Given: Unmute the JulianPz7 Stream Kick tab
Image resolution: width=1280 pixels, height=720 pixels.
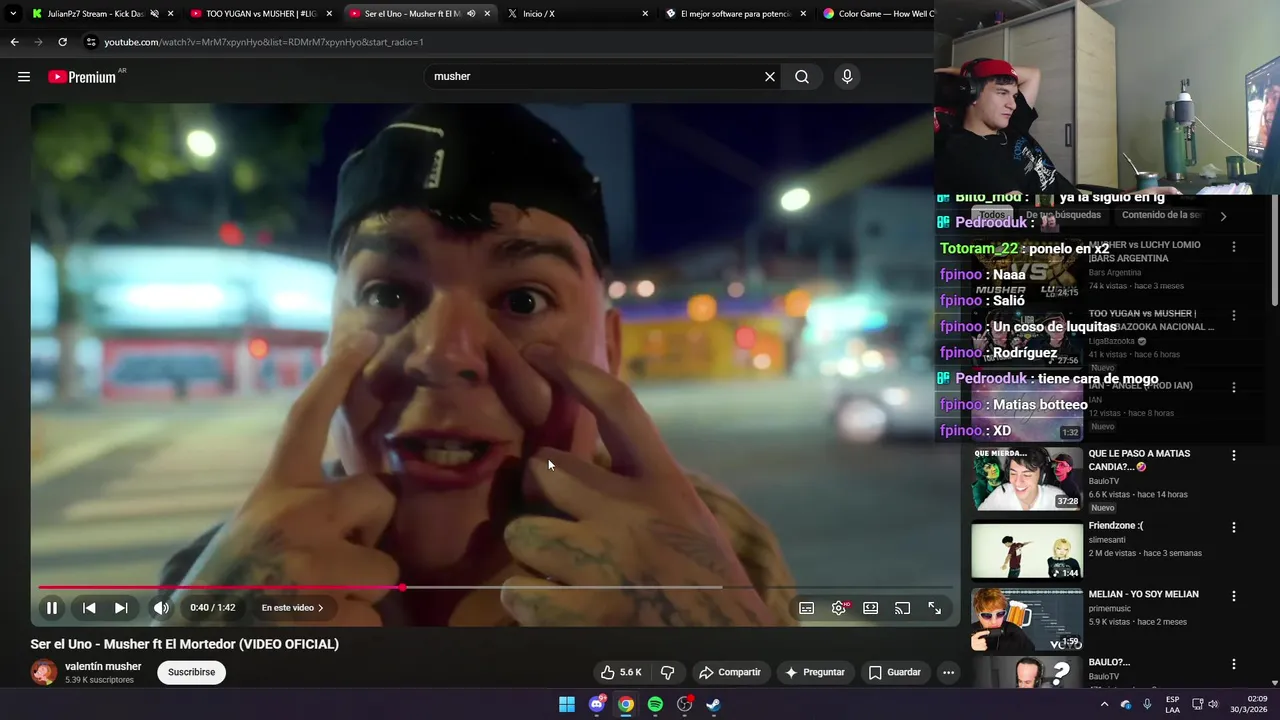Looking at the screenshot, I should [154, 14].
